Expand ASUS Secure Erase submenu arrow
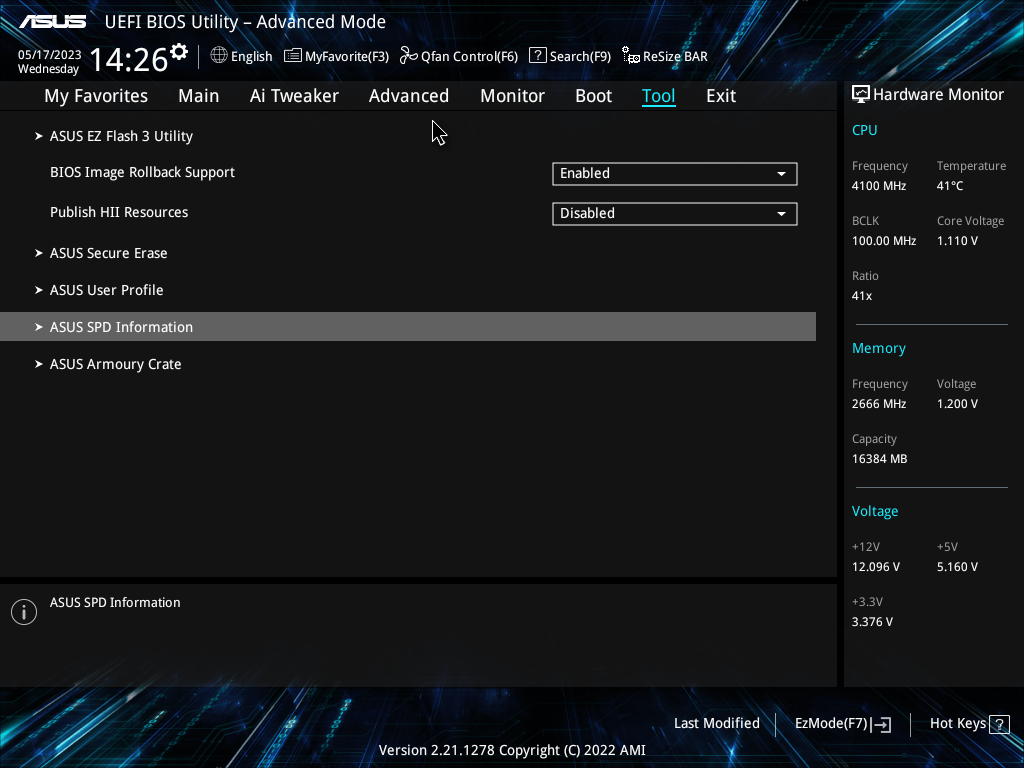Screen dimensions: 1024x768 39,253
